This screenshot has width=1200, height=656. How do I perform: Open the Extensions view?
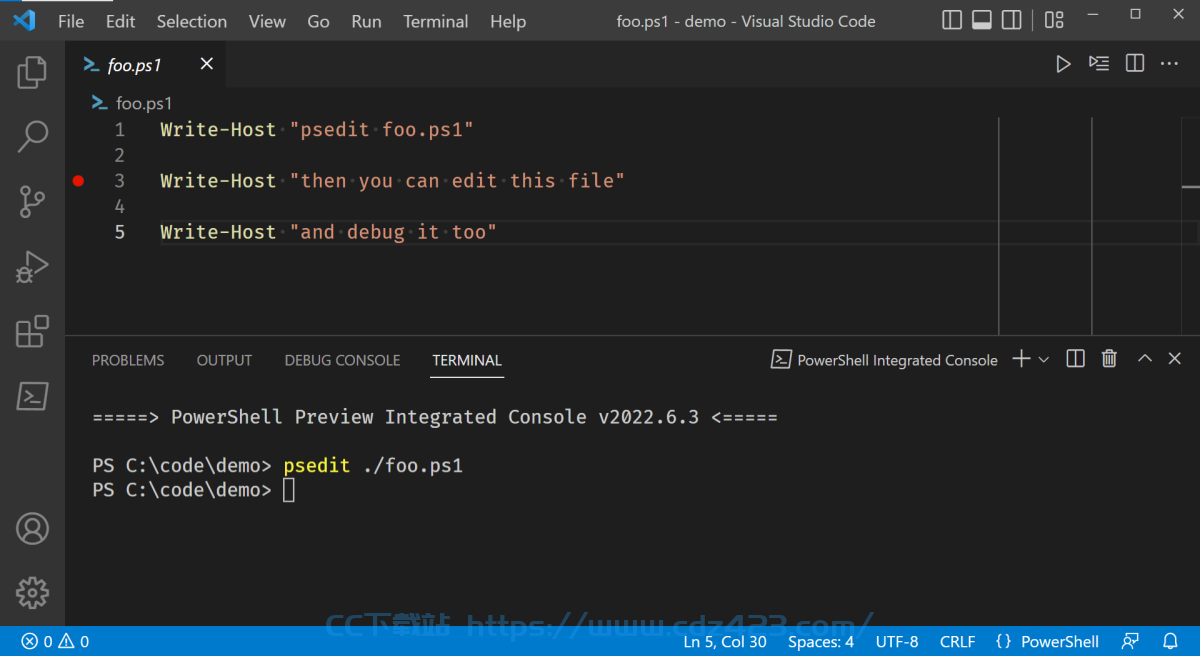[32, 331]
